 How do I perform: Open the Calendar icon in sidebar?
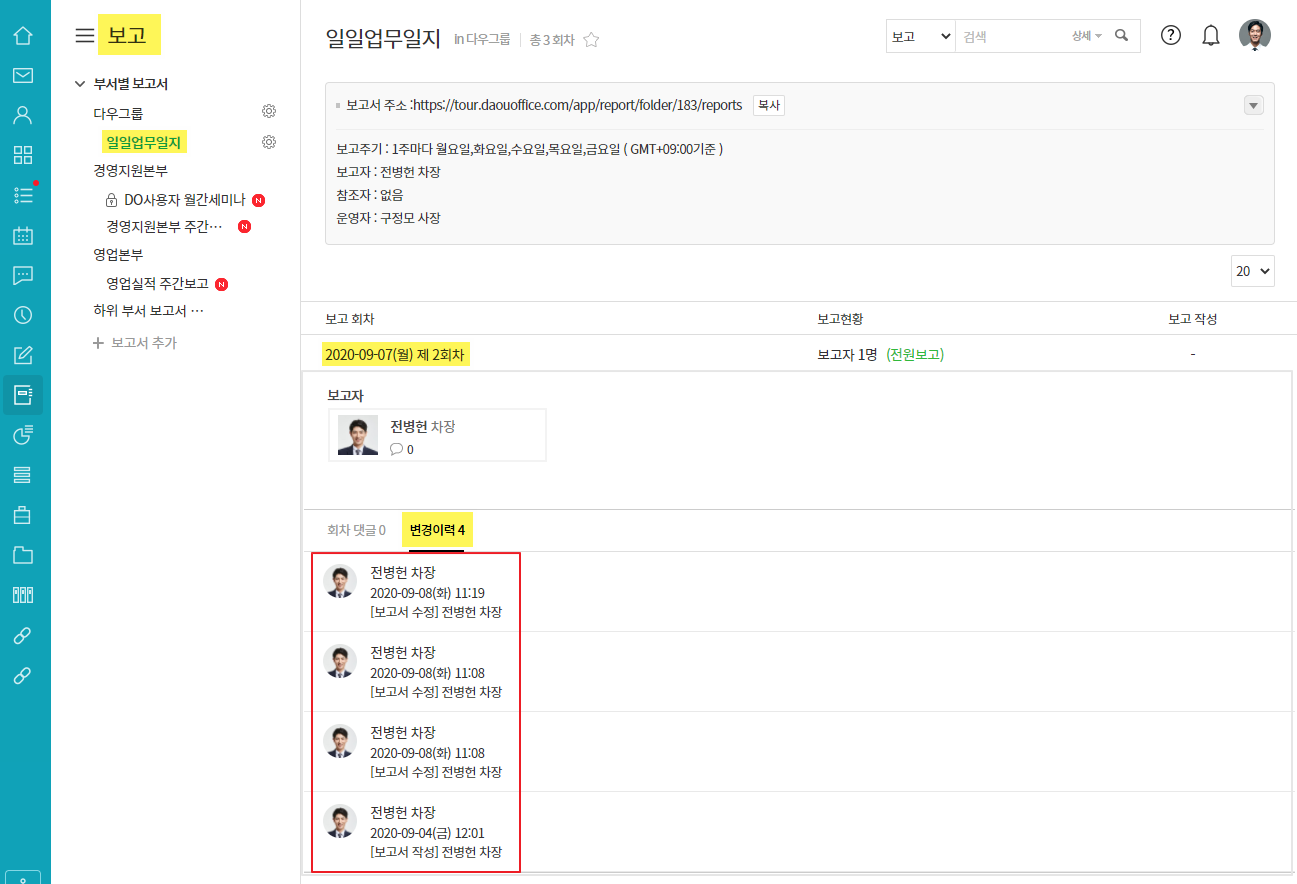22,236
